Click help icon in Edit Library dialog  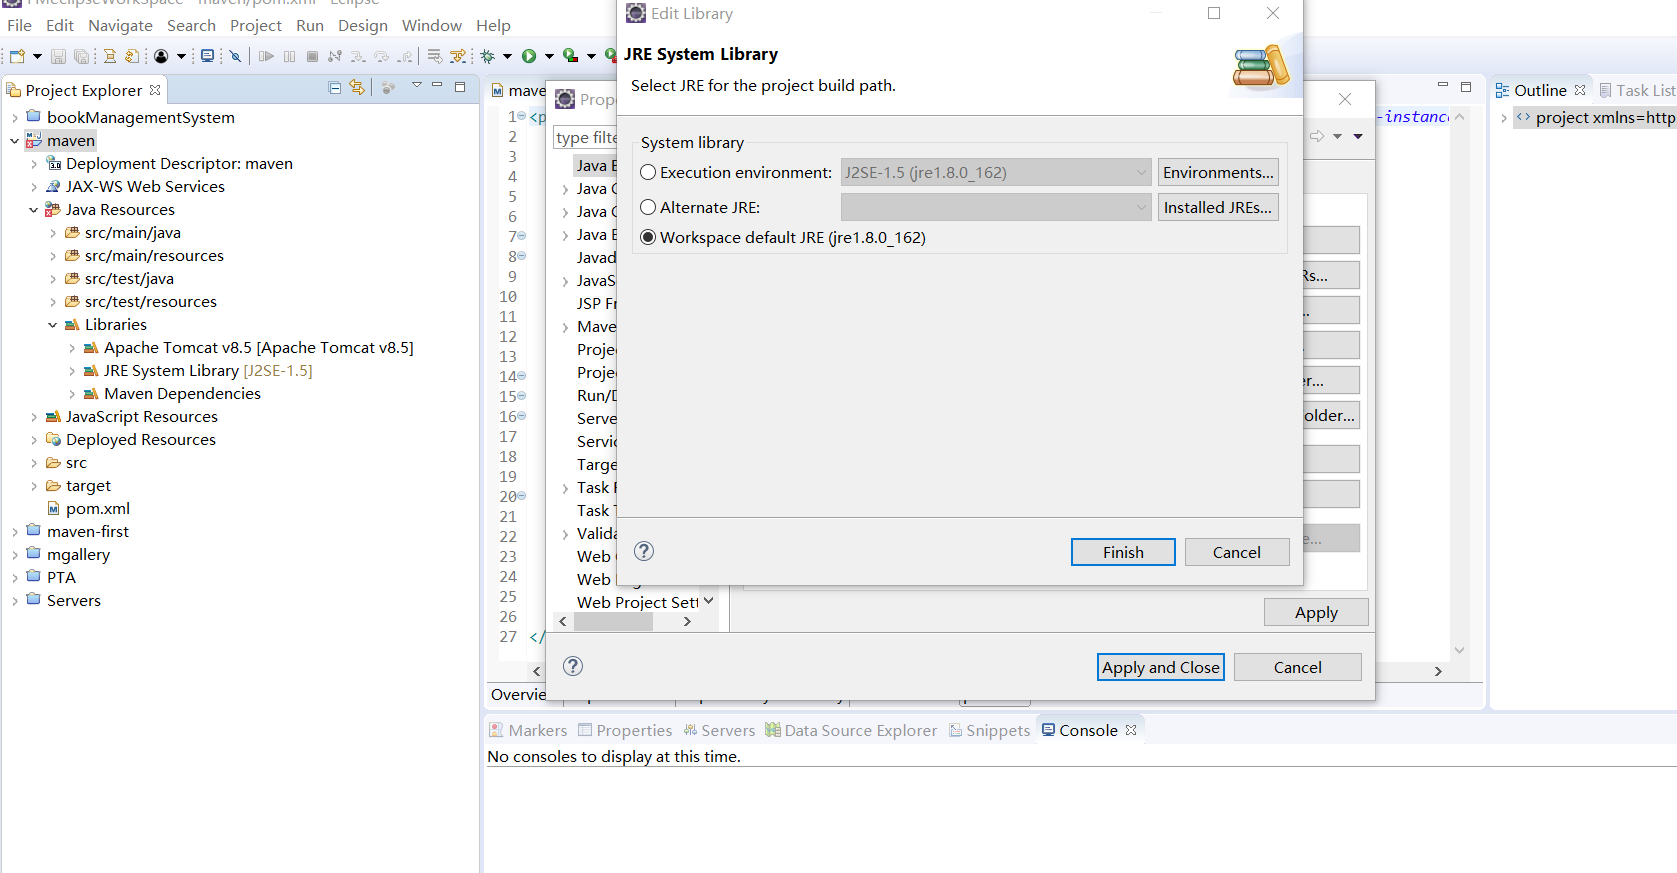[644, 551]
